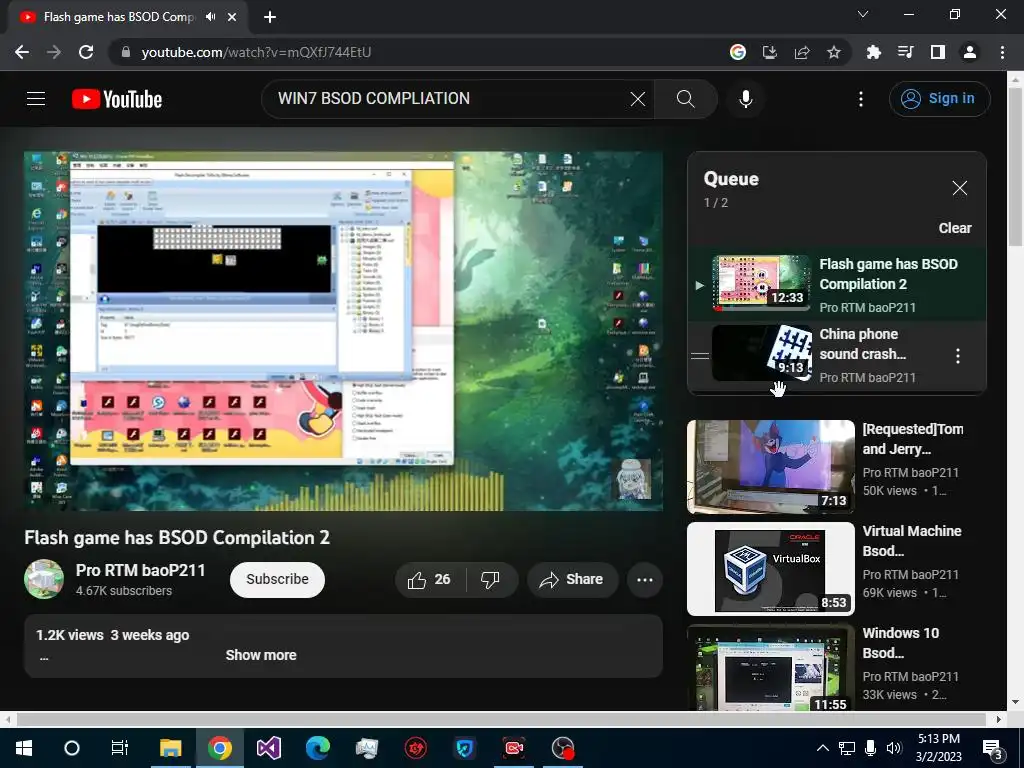Image resolution: width=1024 pixels, height=768 pixels.
Task: Click the horizontal scrollbar at page bottom
Action: point(501,720)
